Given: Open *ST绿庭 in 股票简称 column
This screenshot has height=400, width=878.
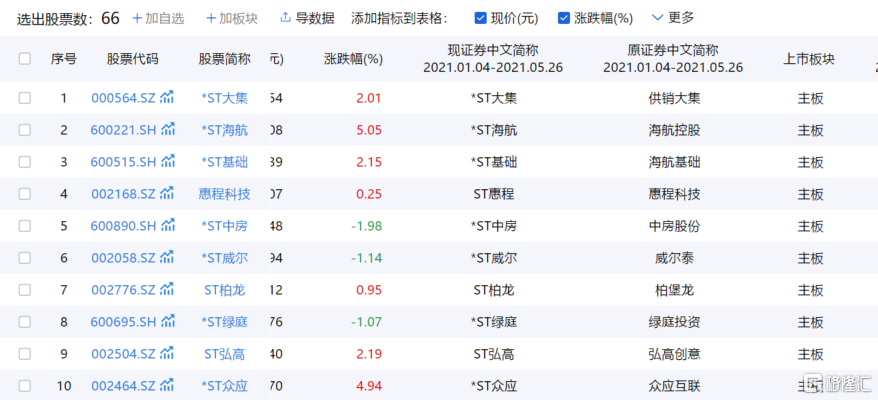Looking at the screenshot, I should (225, 322).
